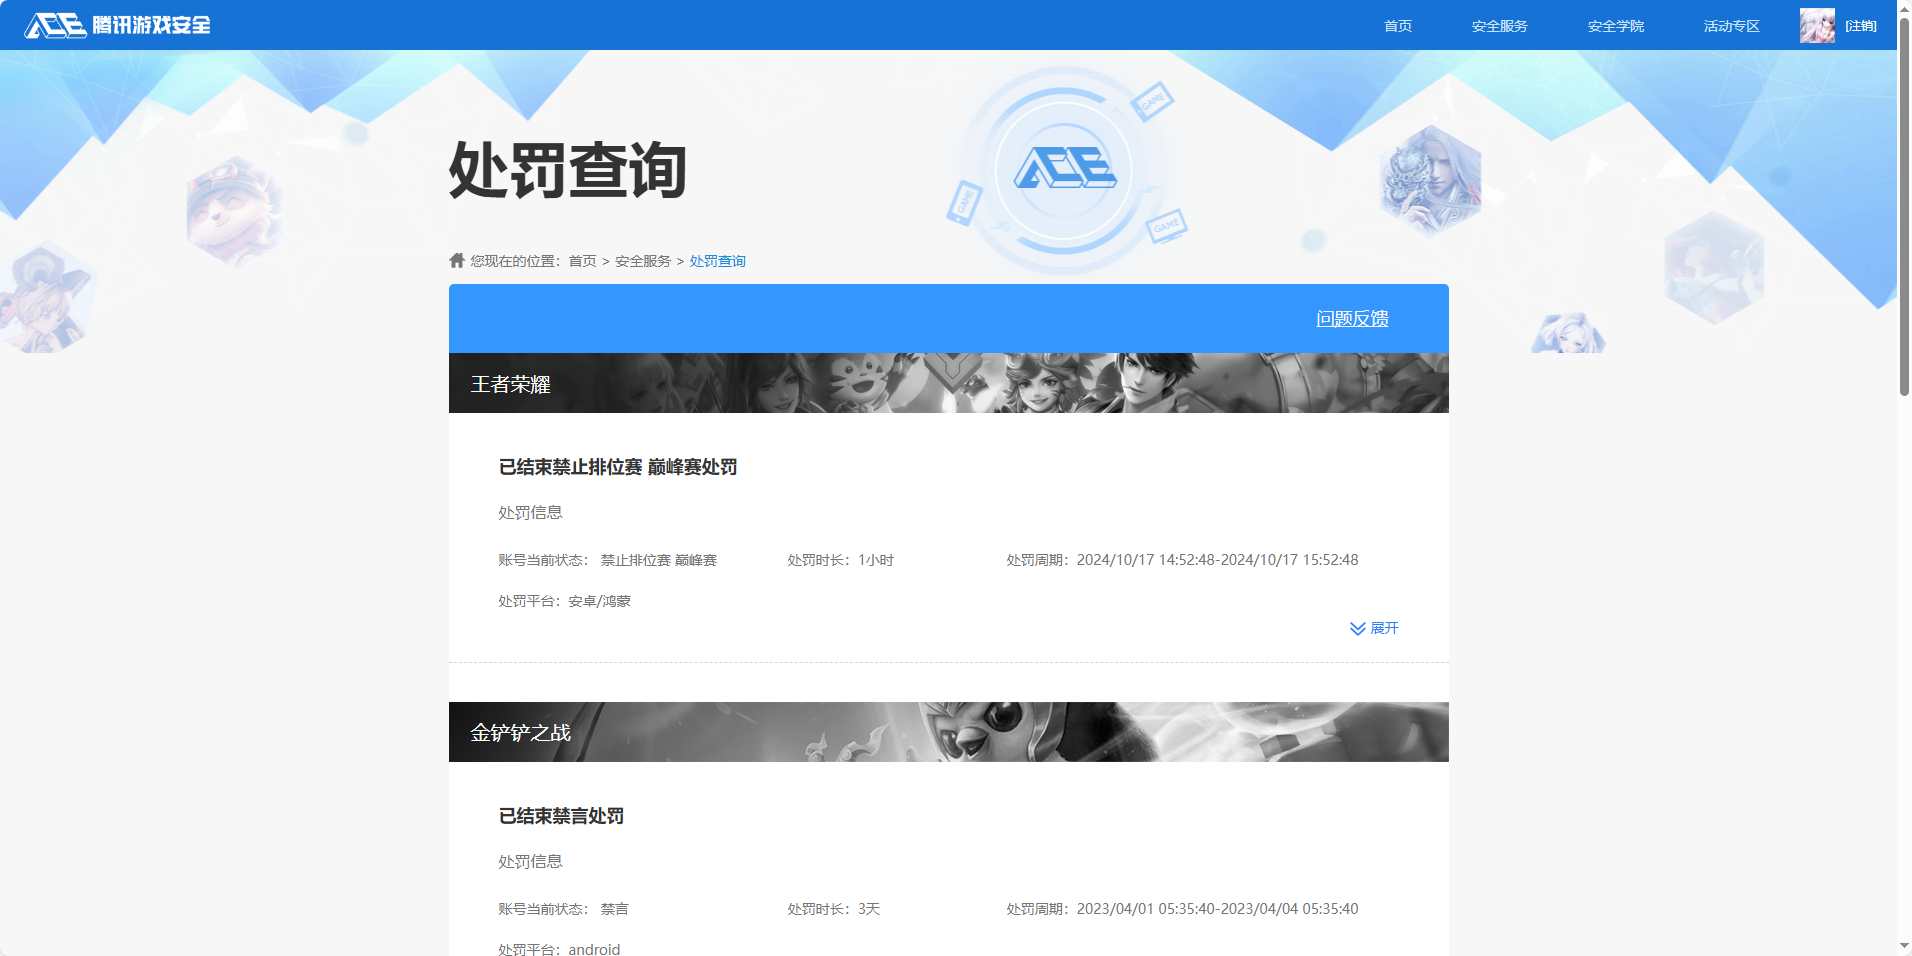Click the ACE 腾讯游戏安全 logo
Image resolution: width=1912 pixels, height=956 pixels.
(117, 25)
